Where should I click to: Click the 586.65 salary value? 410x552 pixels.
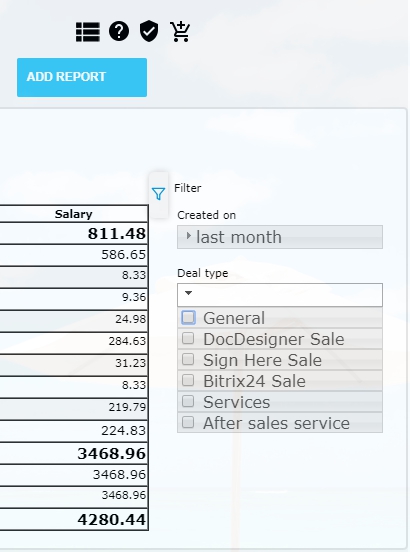124,255
